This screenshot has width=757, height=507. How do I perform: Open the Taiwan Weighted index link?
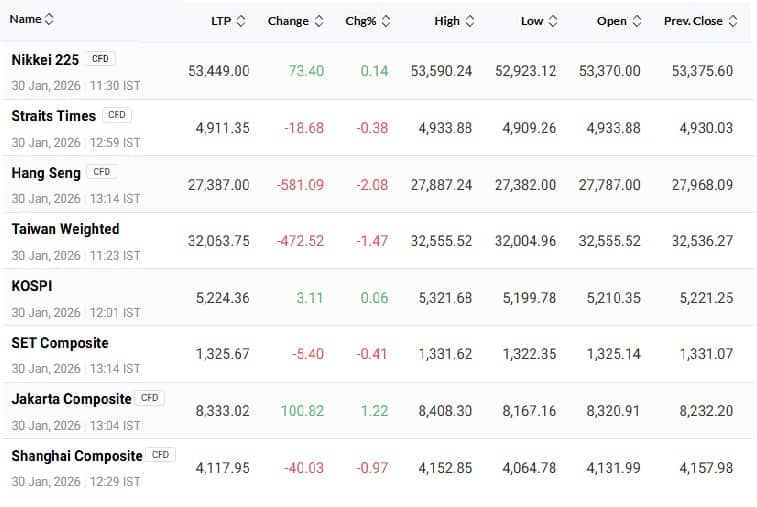point(65,229)
